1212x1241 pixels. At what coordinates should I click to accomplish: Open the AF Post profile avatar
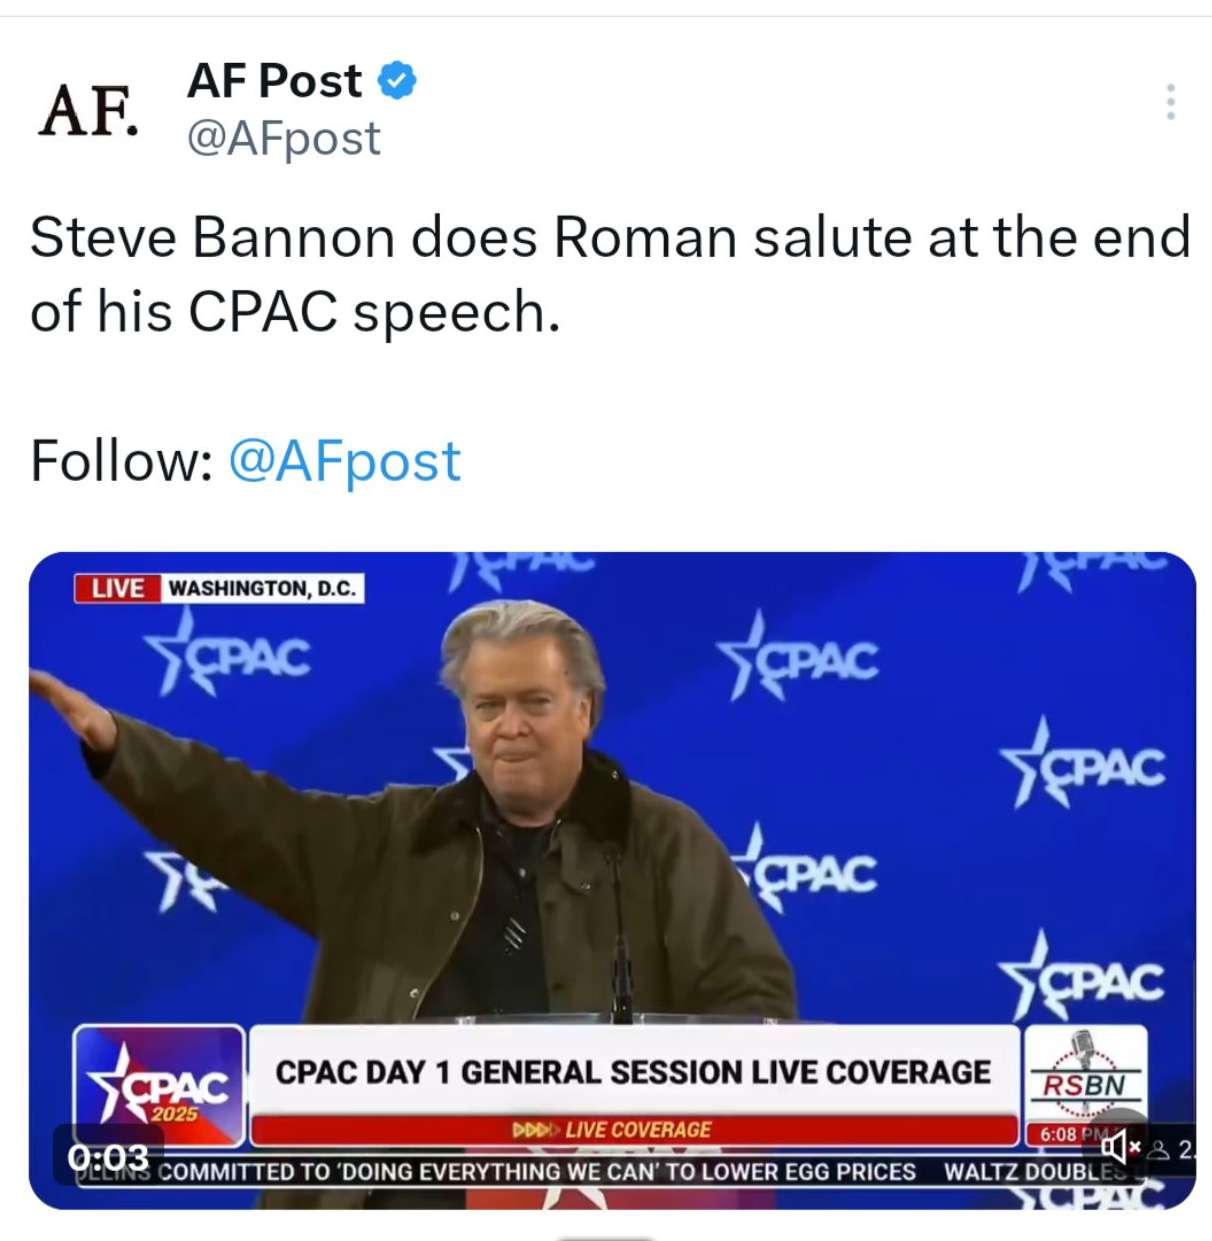point(88,110)
